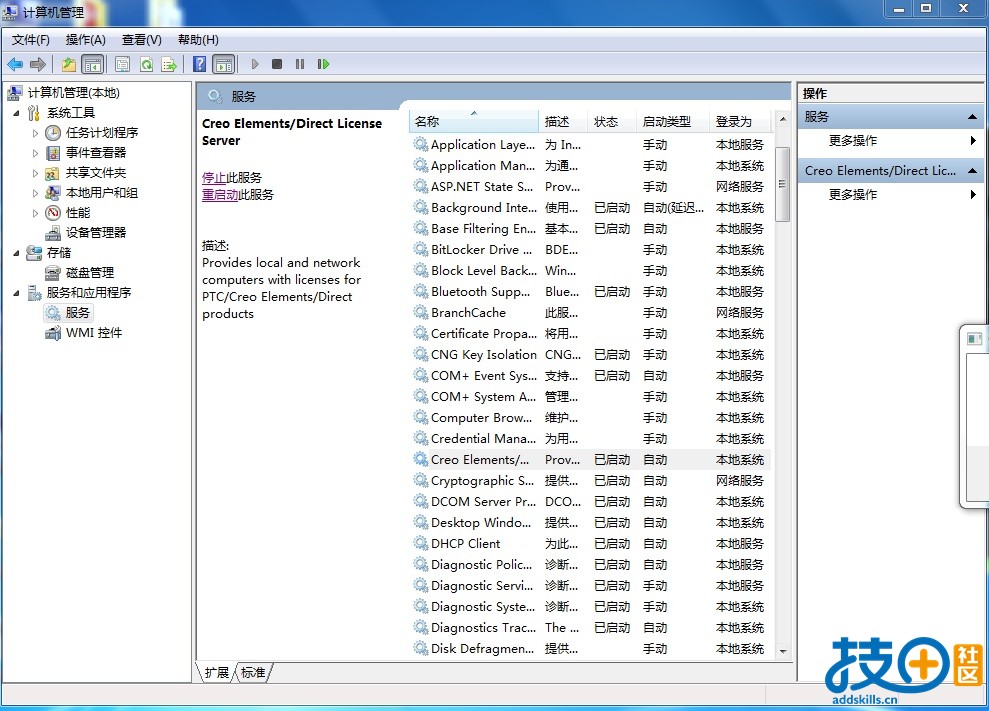Select the Creo Elements/... service row
This screenshot has width=989, height=711.
[x=590, y=460]
